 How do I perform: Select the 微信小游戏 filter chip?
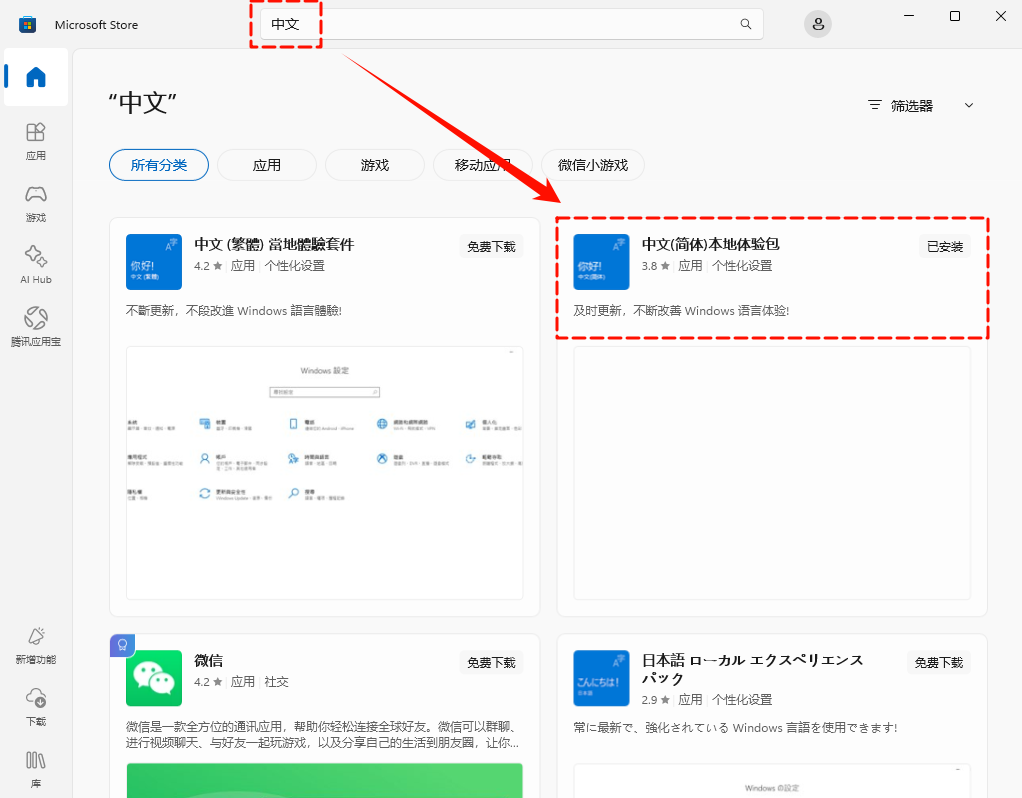click(x=592, y=166)
